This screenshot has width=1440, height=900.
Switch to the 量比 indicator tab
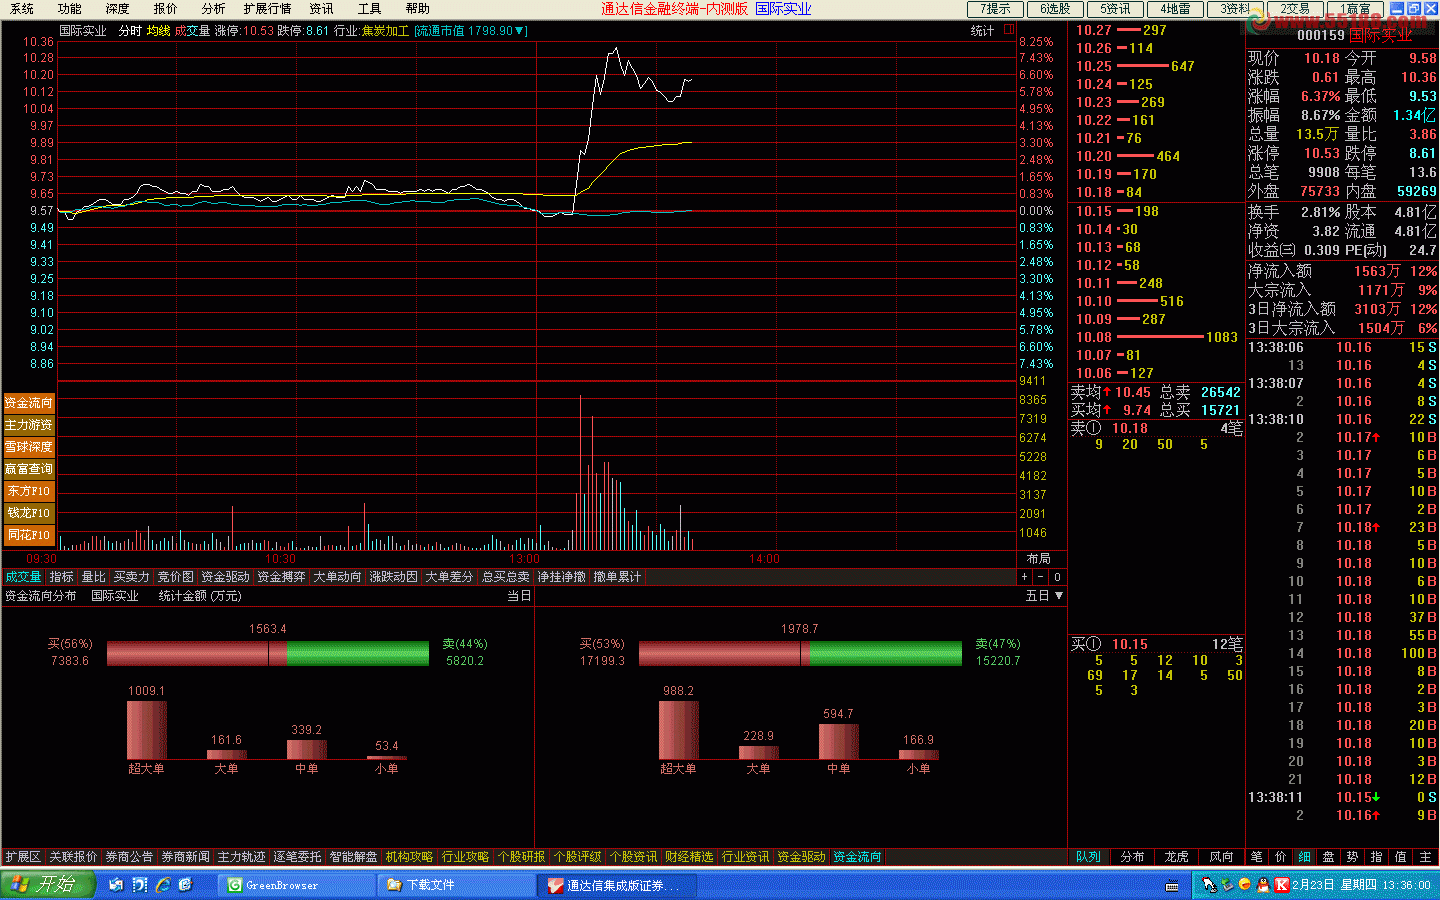tap(93, 577)
